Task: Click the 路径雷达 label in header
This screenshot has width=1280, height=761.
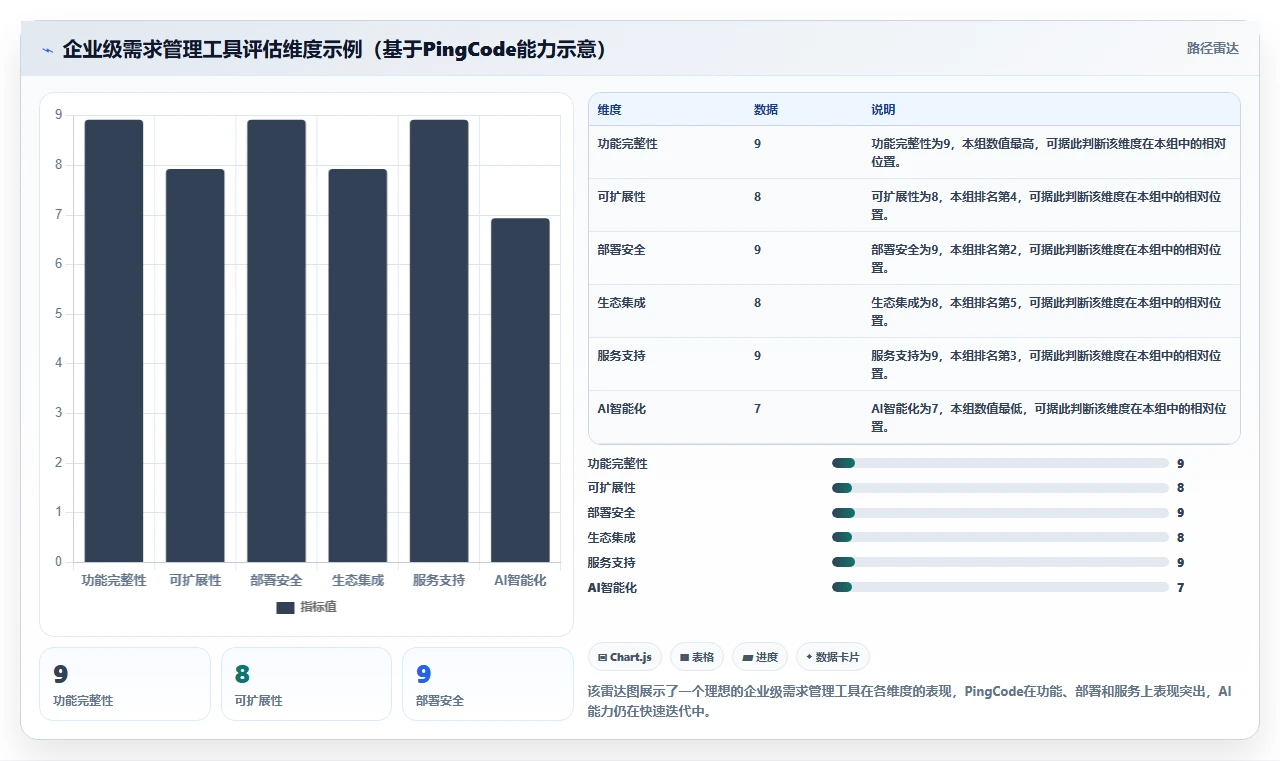Action: (x=1212, y=48)
